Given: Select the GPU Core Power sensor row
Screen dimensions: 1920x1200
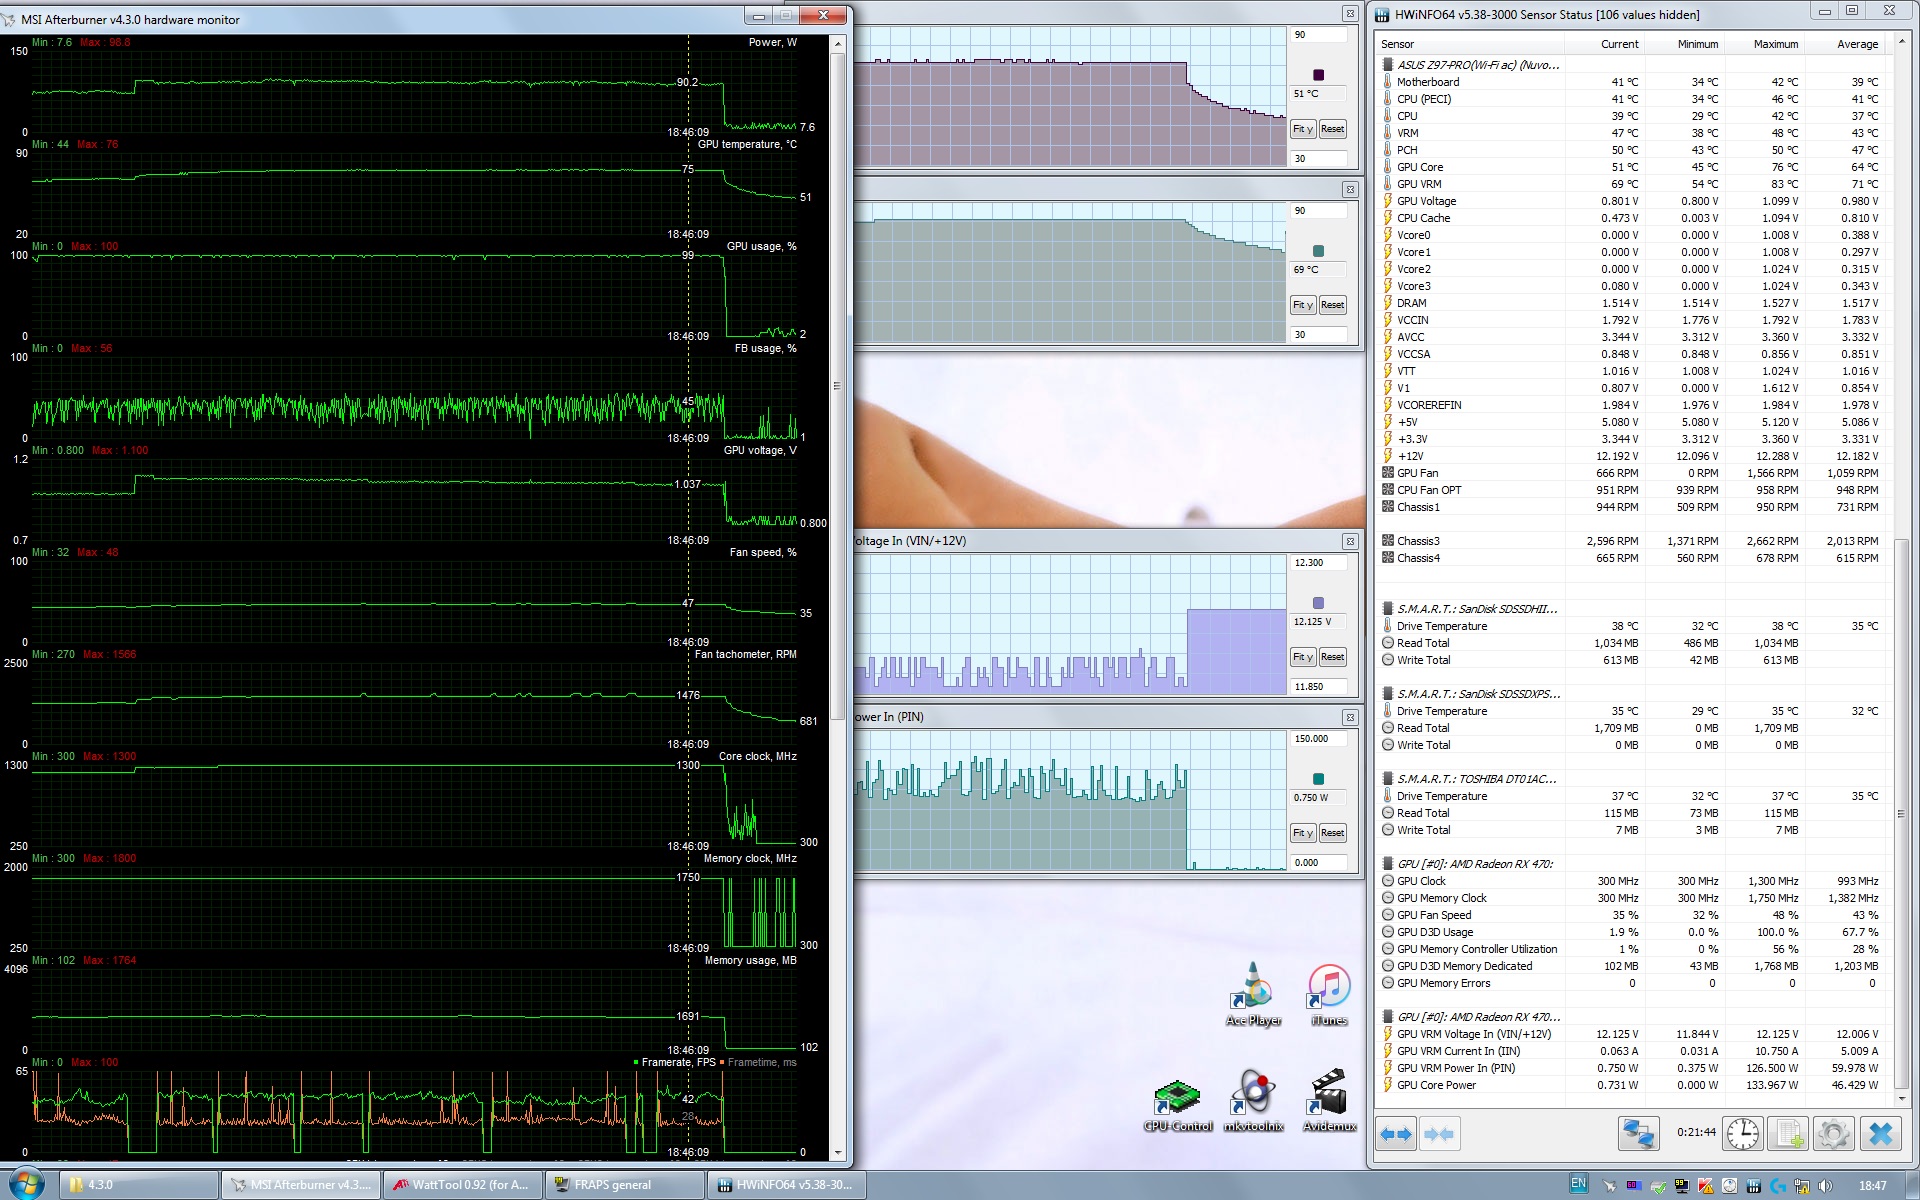Looking at the screenshot, I should pyautogui.click(x=1436, y=1085).
